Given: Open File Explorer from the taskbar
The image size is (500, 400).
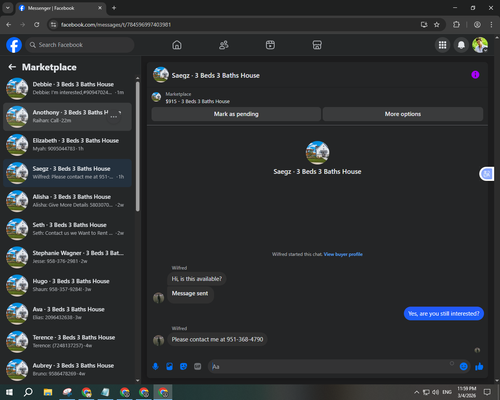Looking at the screenshot, I should [48, 392].
